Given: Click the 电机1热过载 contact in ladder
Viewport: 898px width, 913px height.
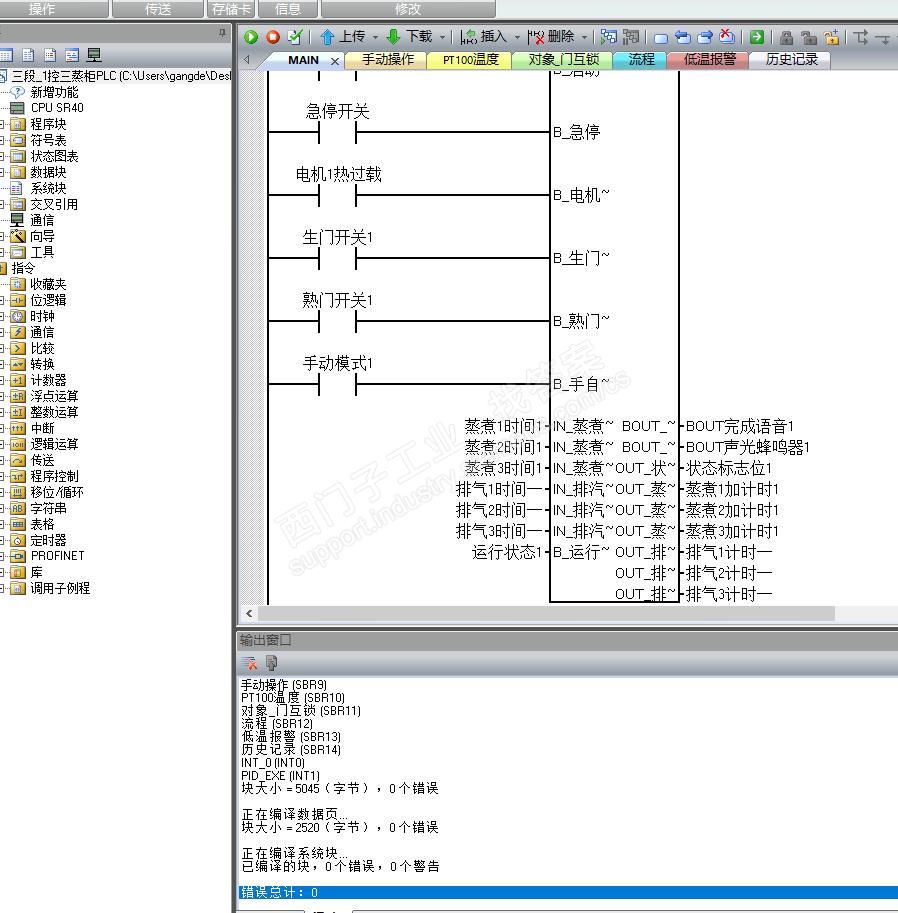Looking at the screenshot, I should [x=337, y=196].
